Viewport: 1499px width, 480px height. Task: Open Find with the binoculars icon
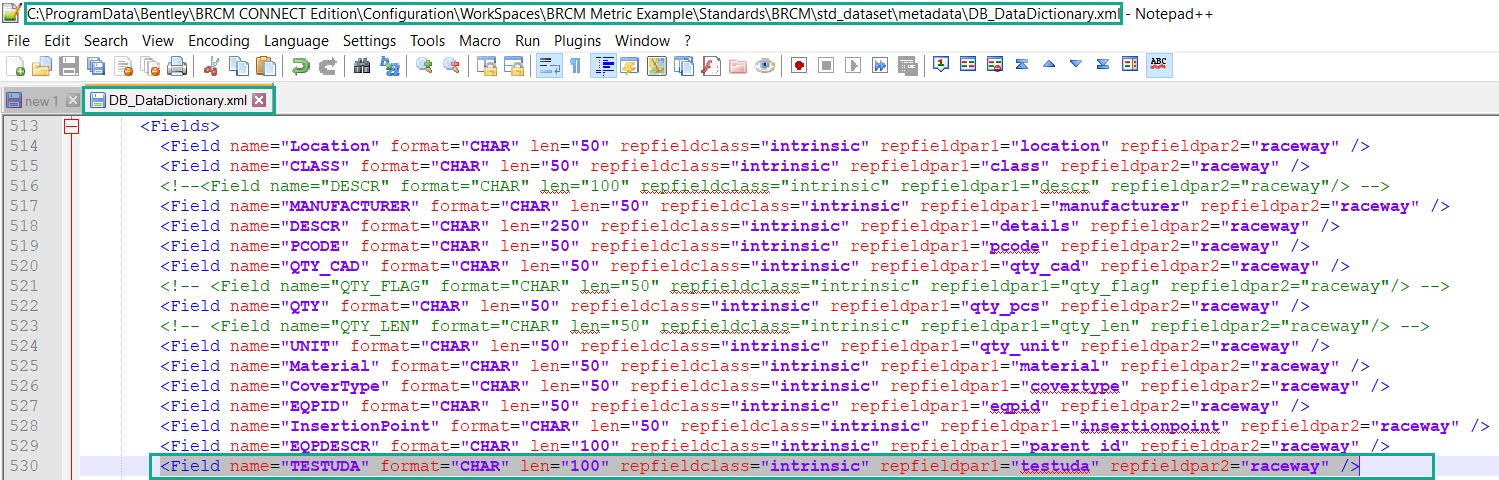[362, 66]
